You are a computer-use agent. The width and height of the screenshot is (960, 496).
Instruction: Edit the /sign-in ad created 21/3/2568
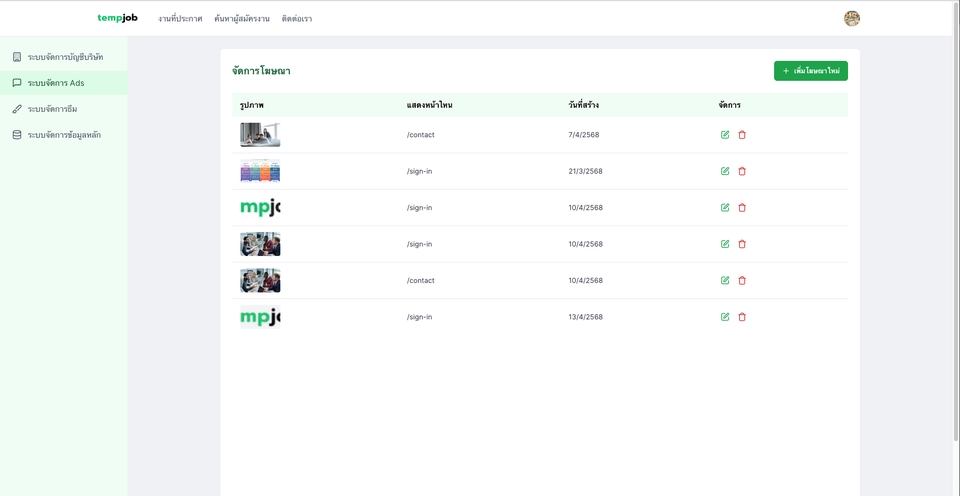(x=725, y=171)
